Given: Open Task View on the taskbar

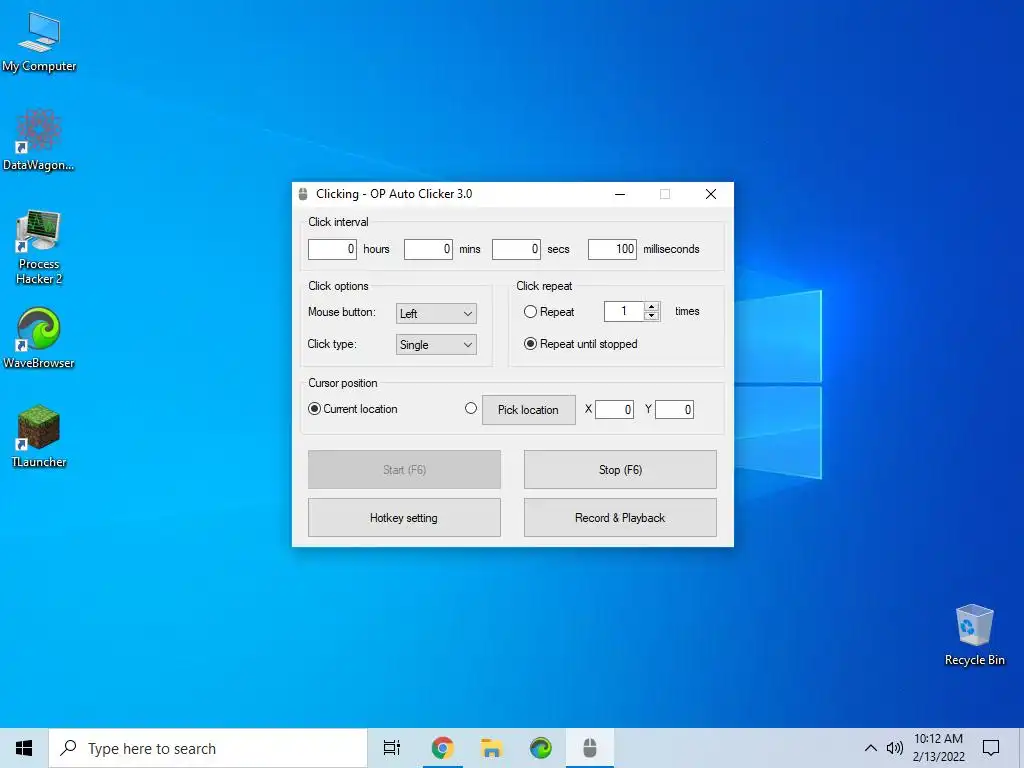Looking at the screenshot, I should pos(392,748).
